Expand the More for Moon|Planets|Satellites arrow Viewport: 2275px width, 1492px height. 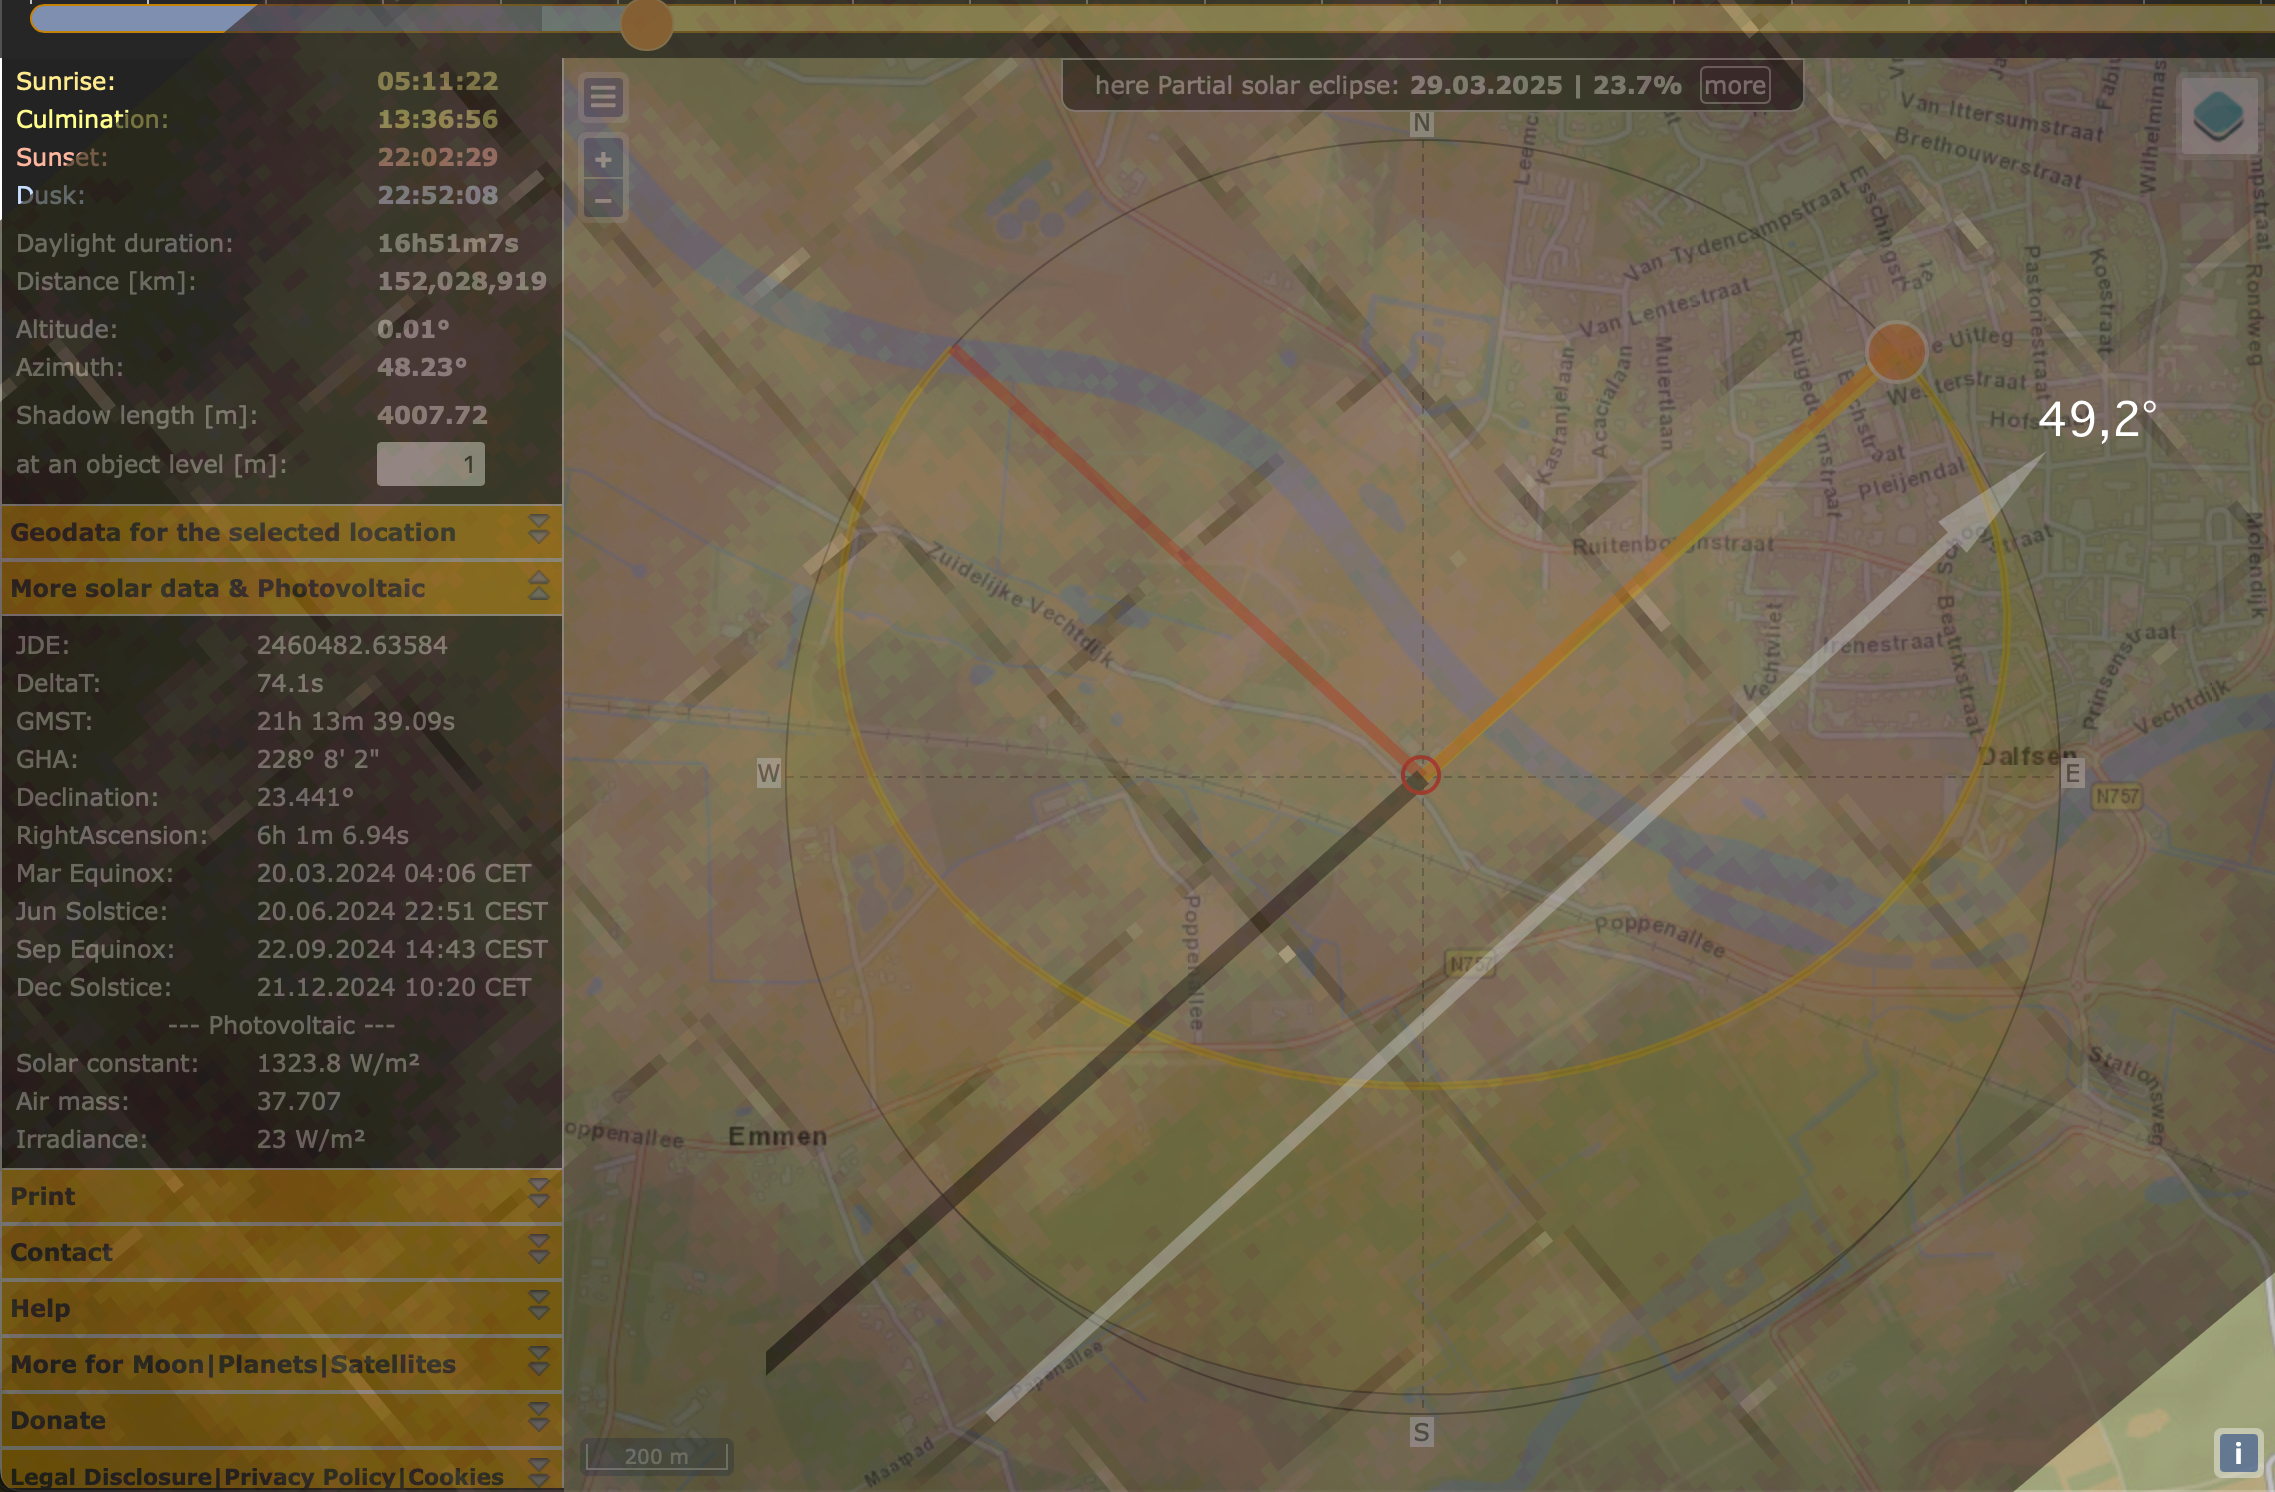click(538, 1361)
